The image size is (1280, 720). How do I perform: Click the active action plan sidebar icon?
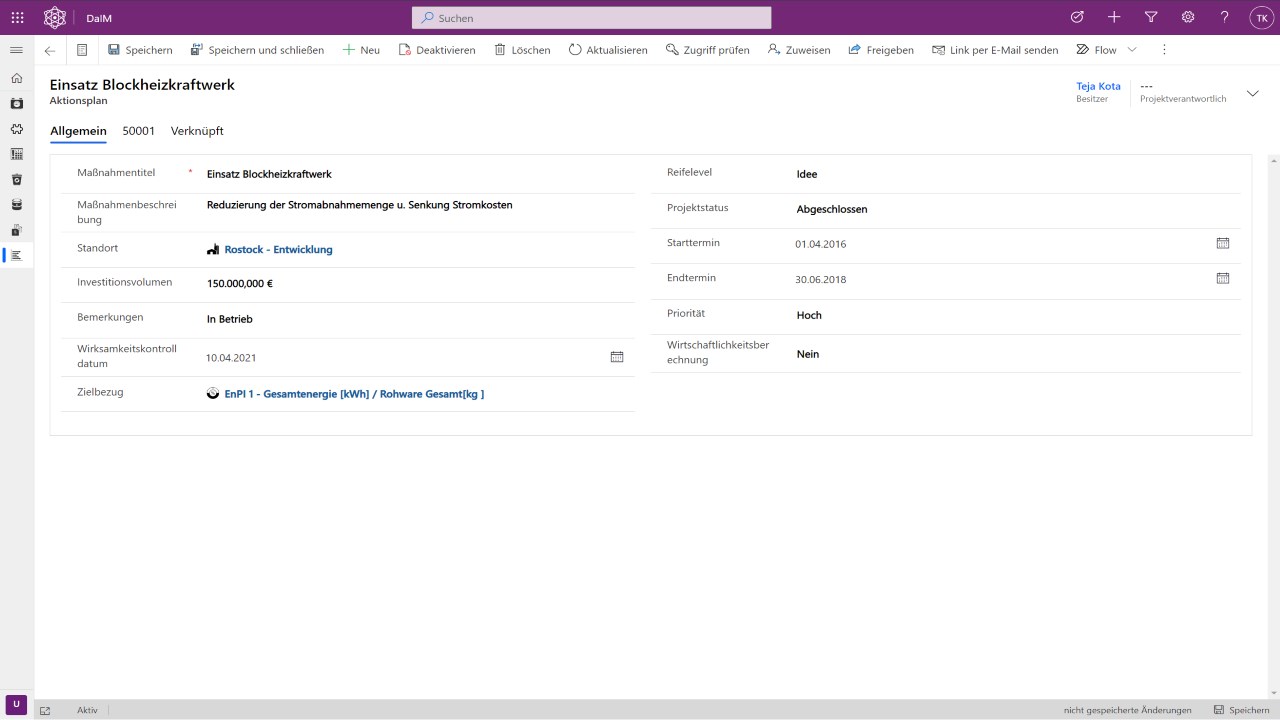[x=16, y=255]
